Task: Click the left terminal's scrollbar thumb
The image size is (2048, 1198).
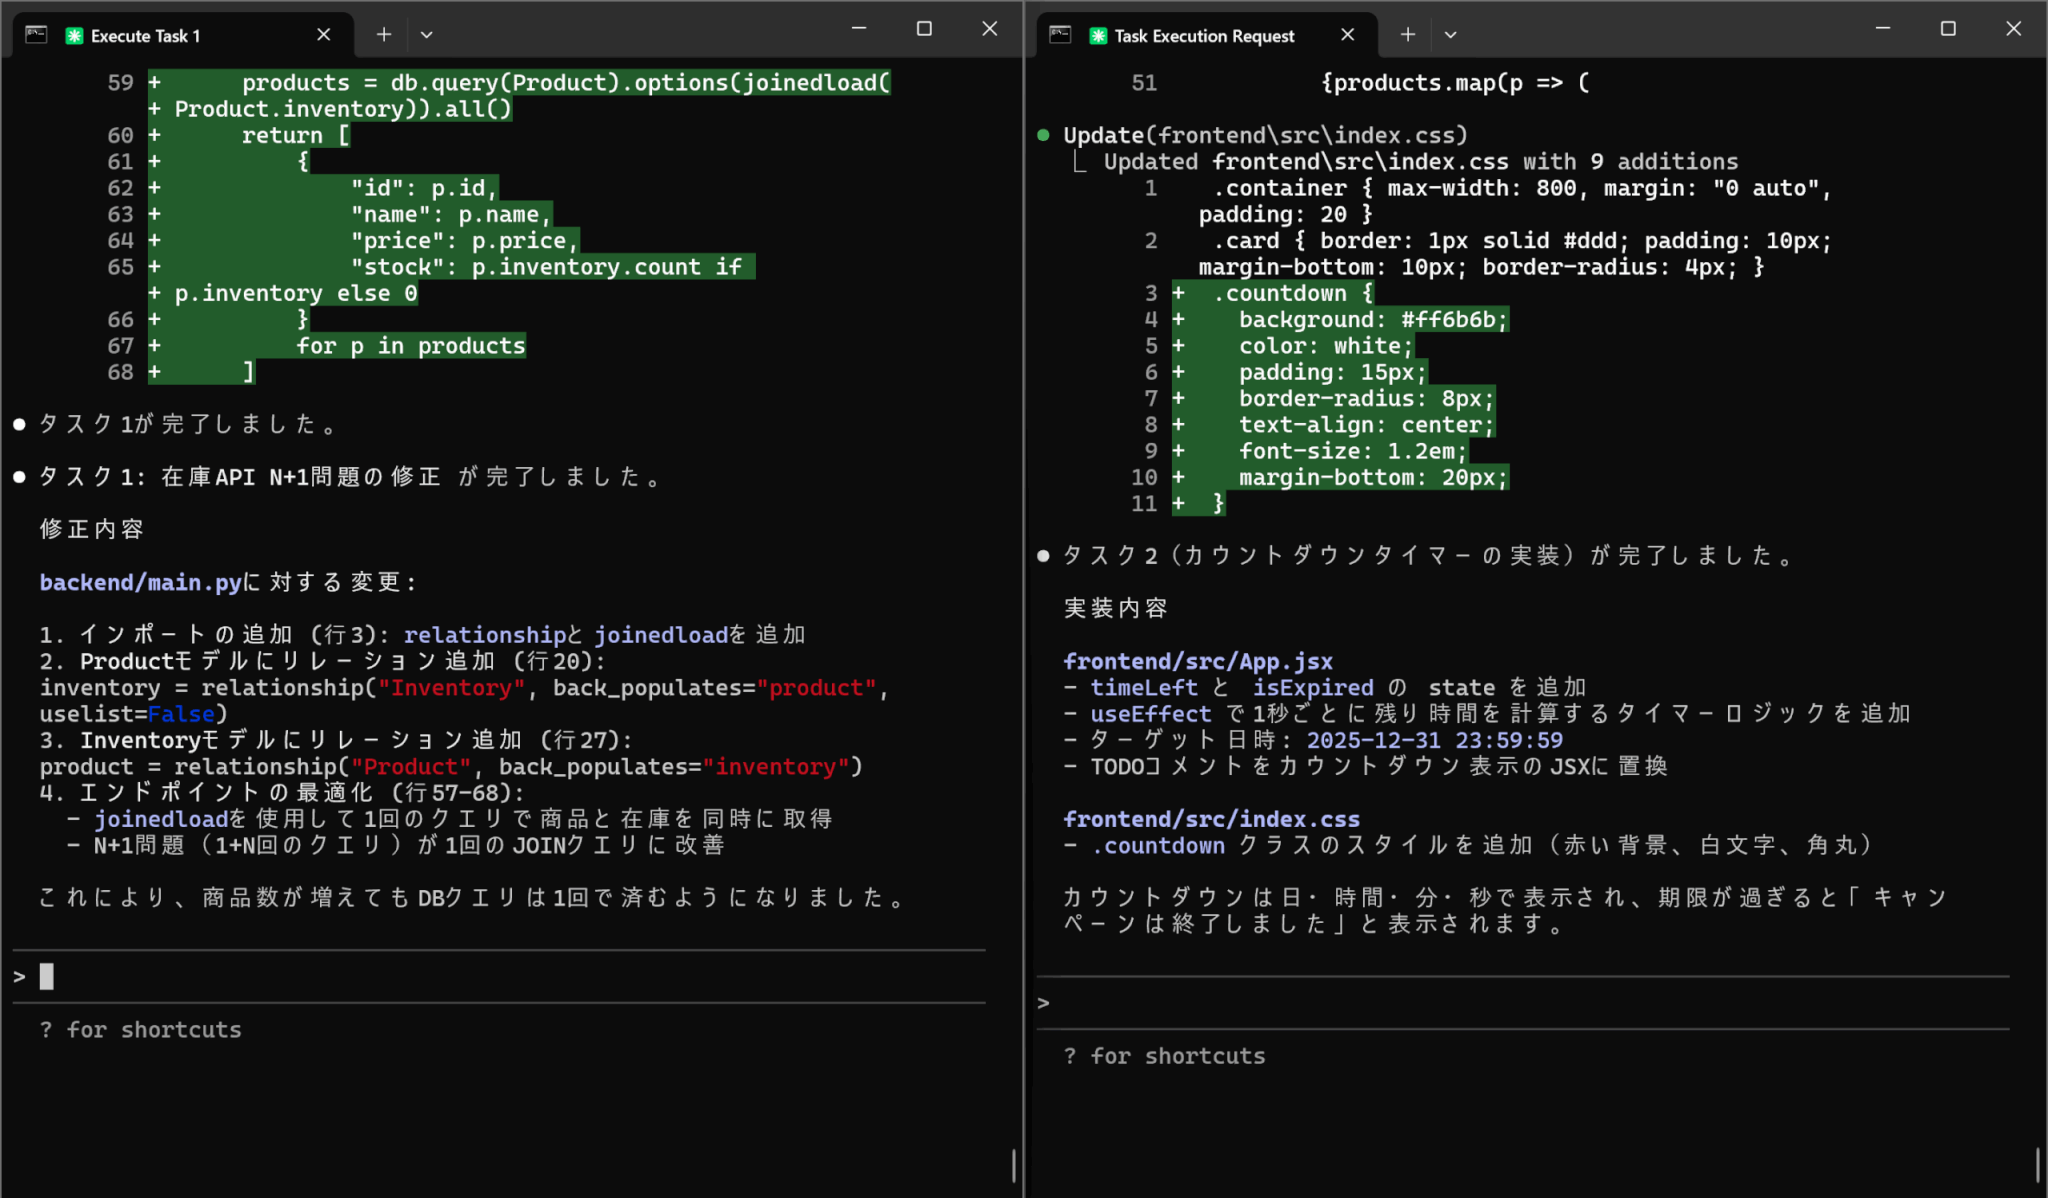Action: [1014, 1165]
